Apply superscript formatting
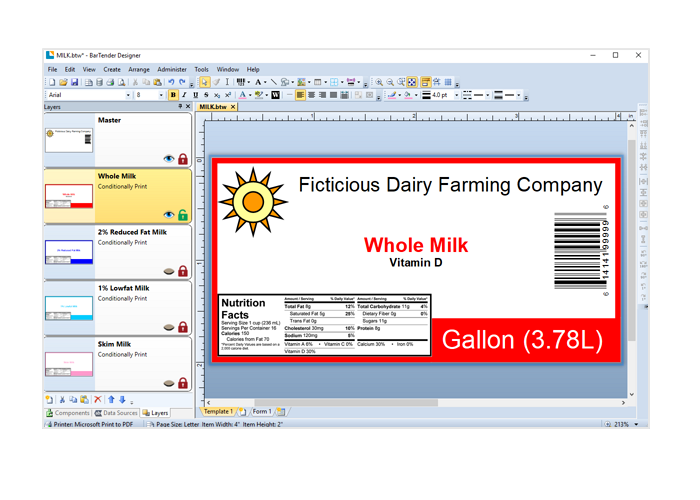 pos(228,95)
